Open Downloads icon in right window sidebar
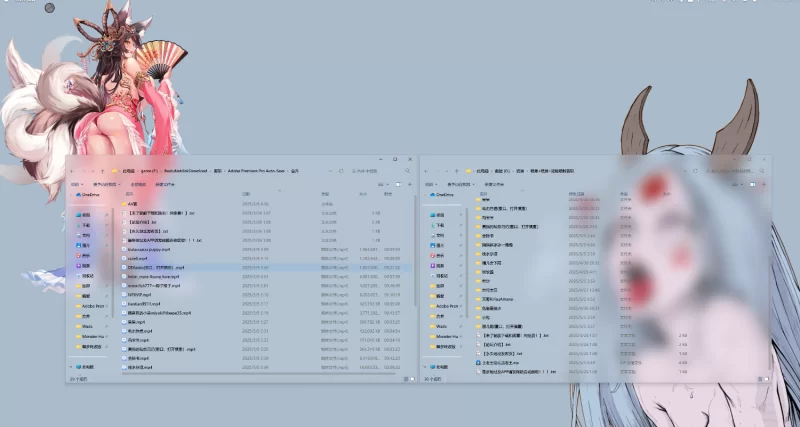 [x=433, y=225]
